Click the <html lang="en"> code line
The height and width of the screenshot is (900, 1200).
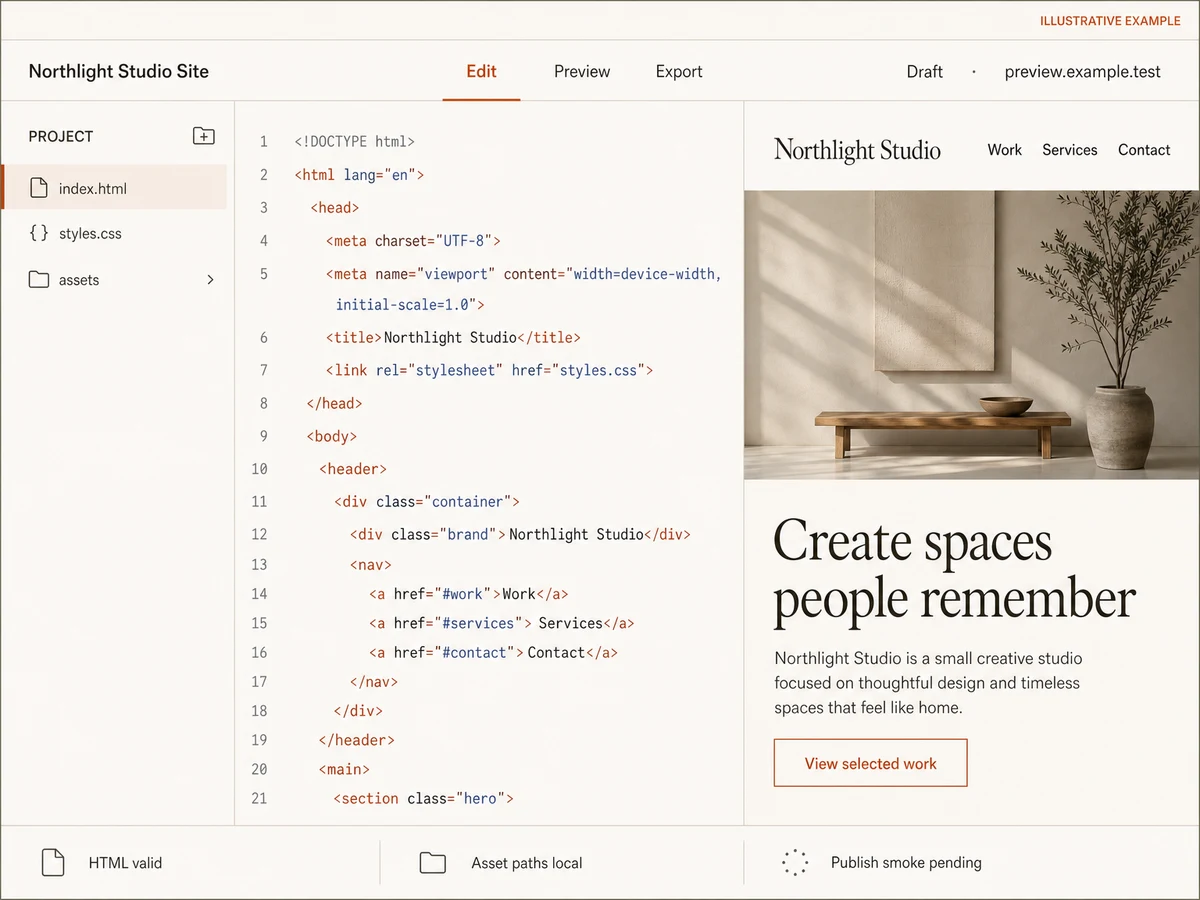359,175
